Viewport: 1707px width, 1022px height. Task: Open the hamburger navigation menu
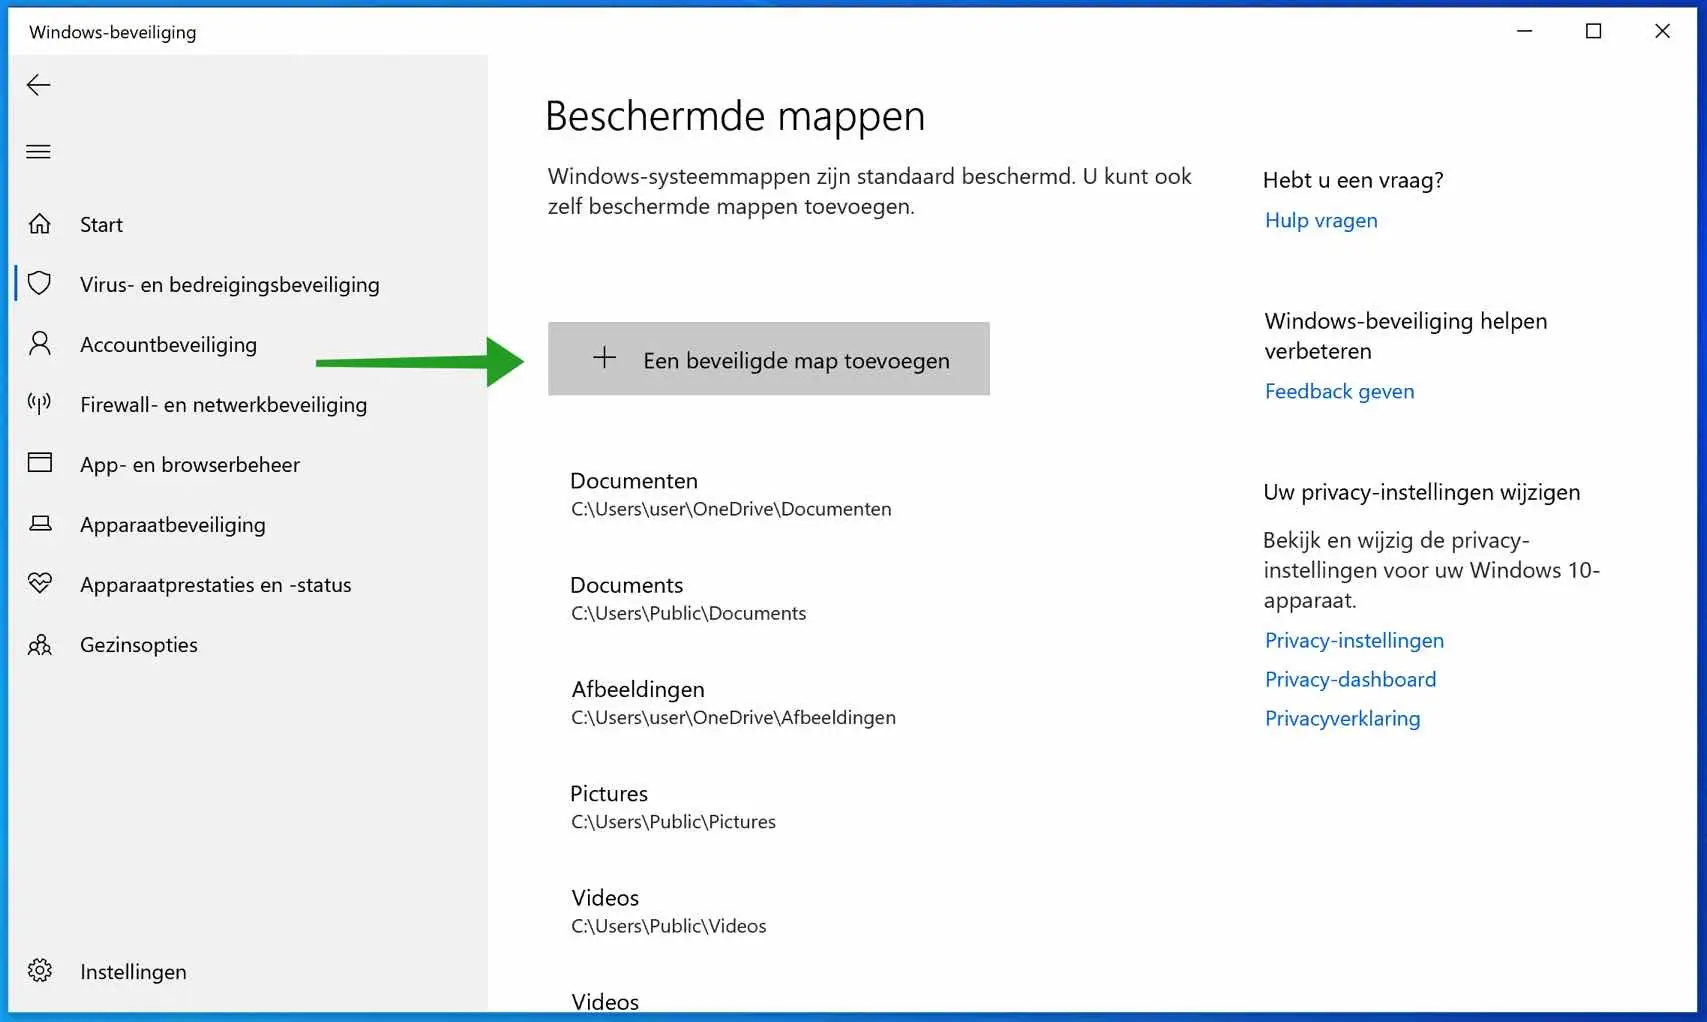(38, 152)
